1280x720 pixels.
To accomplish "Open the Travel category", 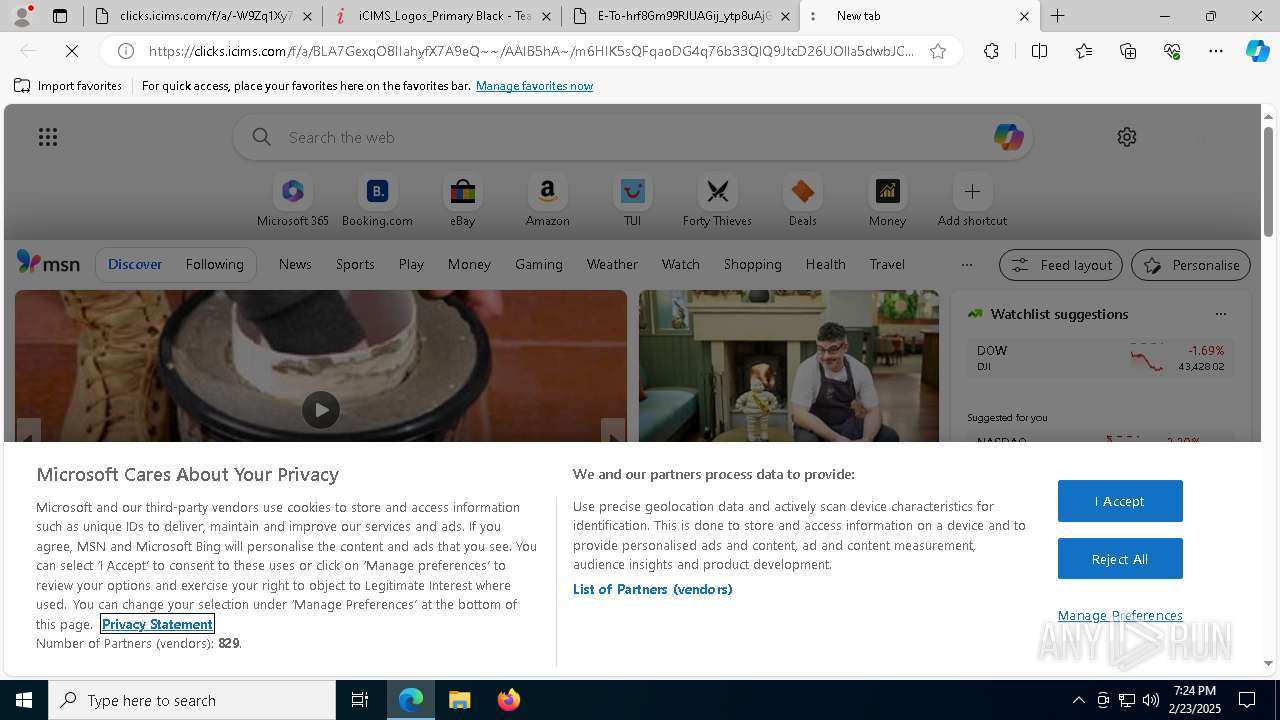I will (x=887, y=264).
